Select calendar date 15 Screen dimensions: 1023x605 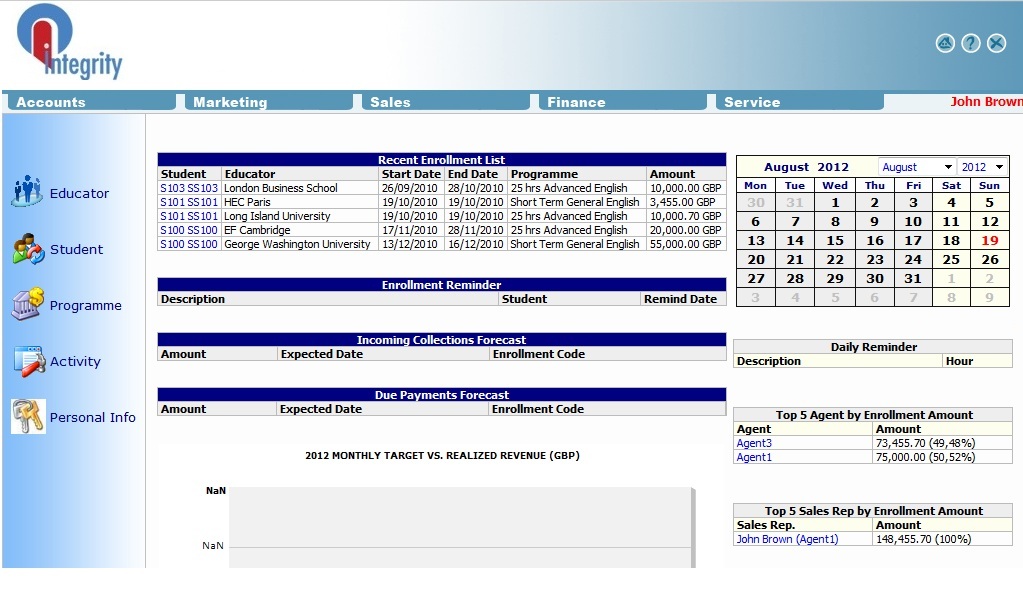[x=835, y=240]
